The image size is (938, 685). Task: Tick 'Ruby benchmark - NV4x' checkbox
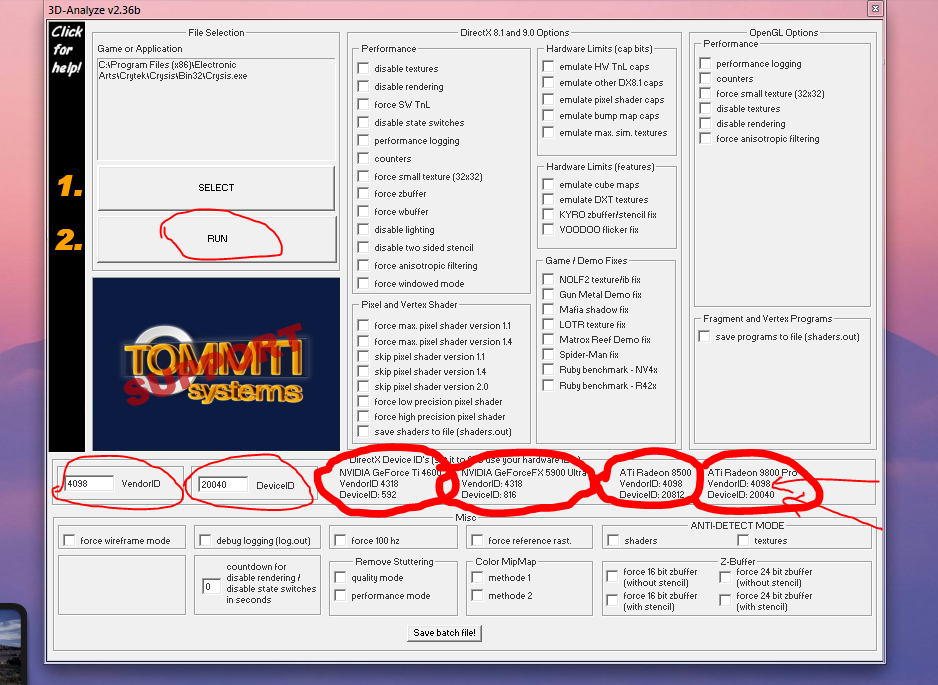[548, 369]
